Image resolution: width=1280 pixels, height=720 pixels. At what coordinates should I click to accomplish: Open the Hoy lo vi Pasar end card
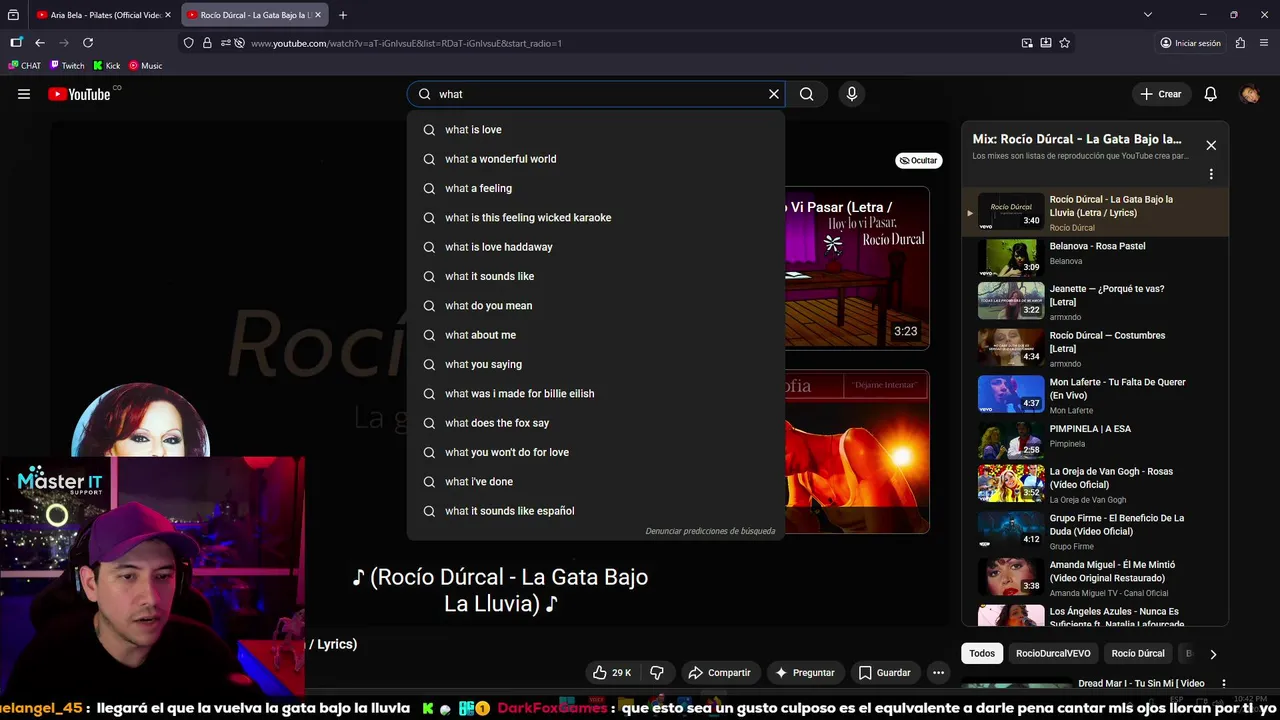click(x=857, y=268)
